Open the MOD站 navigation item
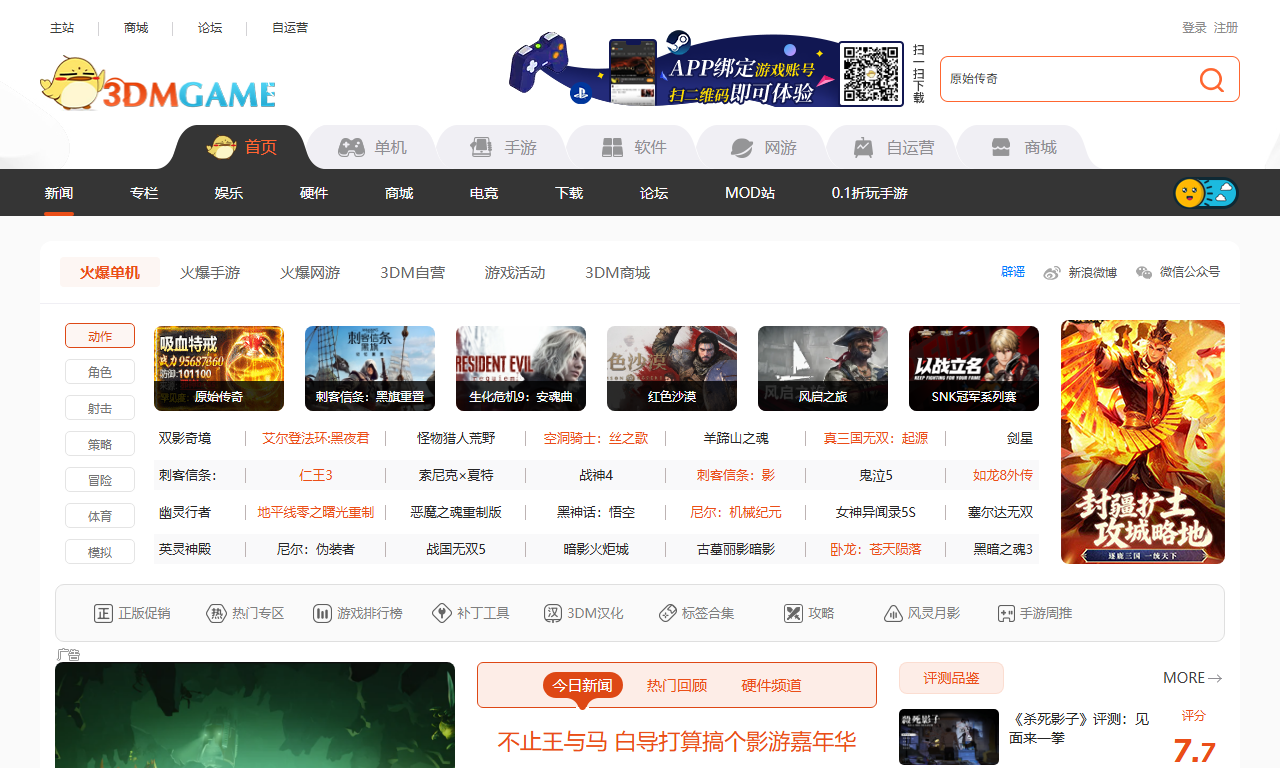 pyautogui.click(x=750, y=193)
